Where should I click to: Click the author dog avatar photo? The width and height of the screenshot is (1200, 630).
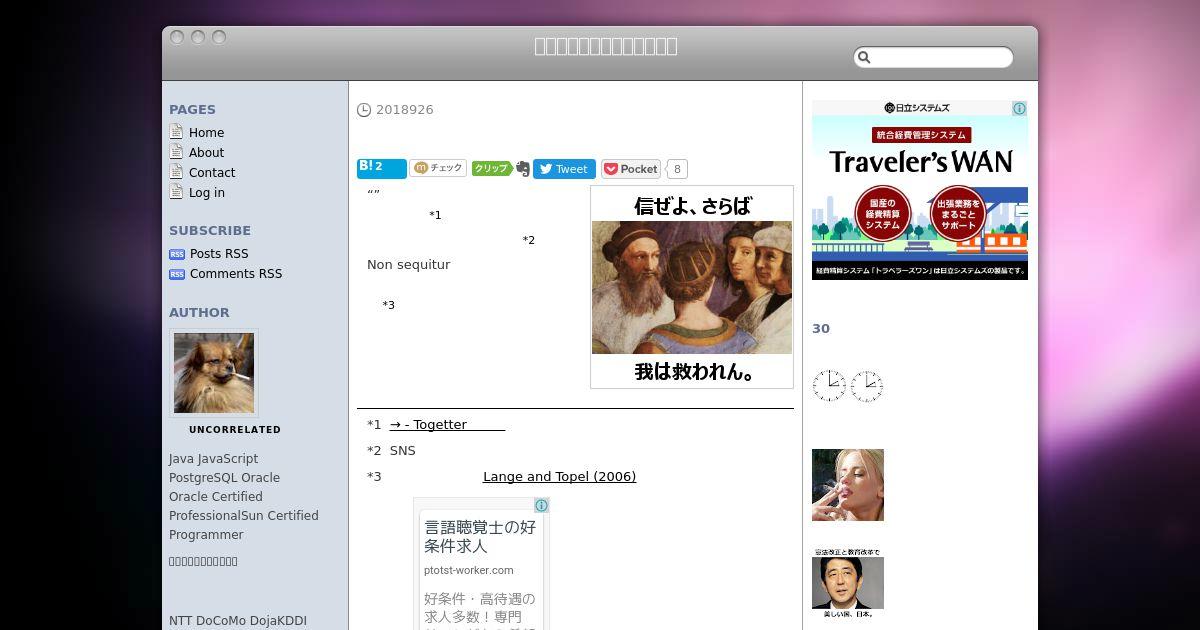[214, 373]
